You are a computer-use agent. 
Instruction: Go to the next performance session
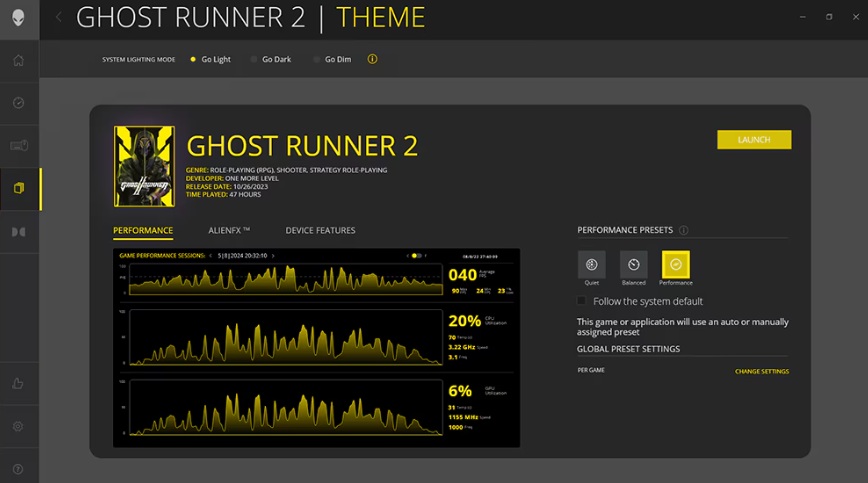(273, 256)
